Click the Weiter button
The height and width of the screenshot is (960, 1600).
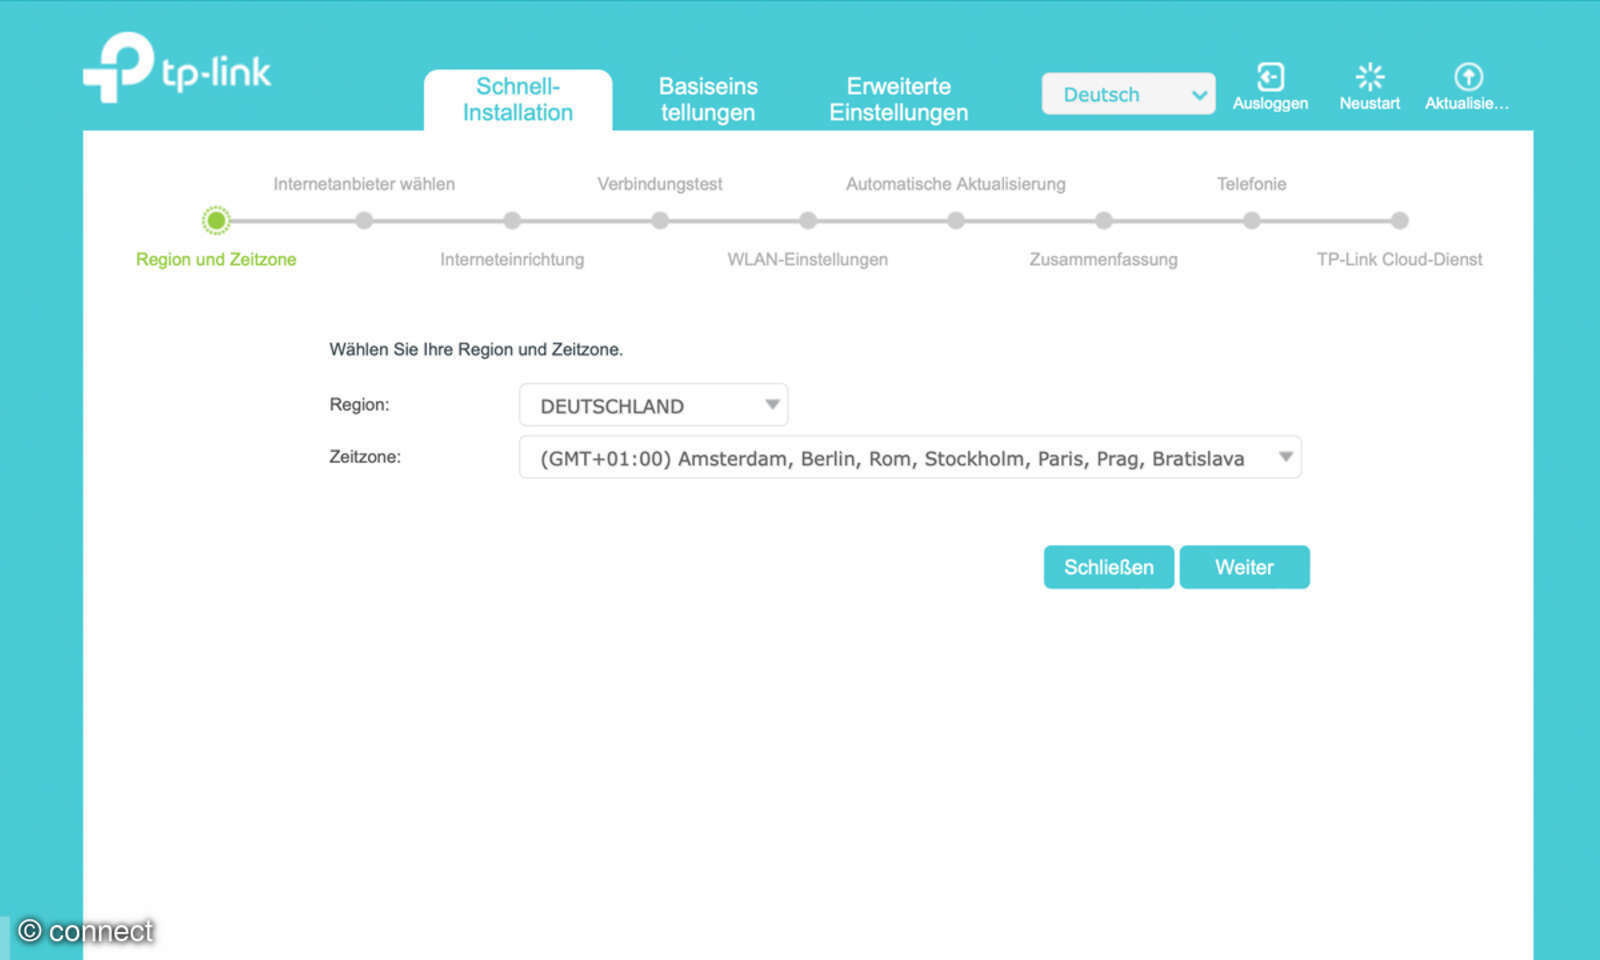1244,567
